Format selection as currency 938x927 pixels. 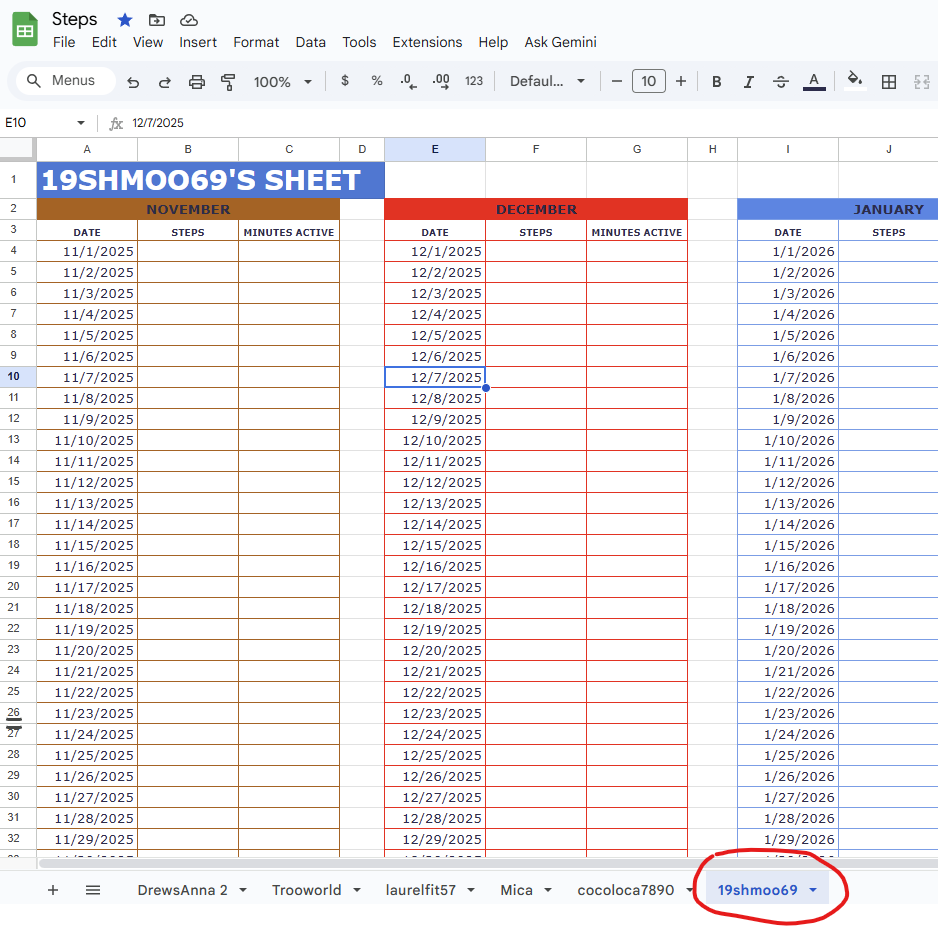pos(345,82)
